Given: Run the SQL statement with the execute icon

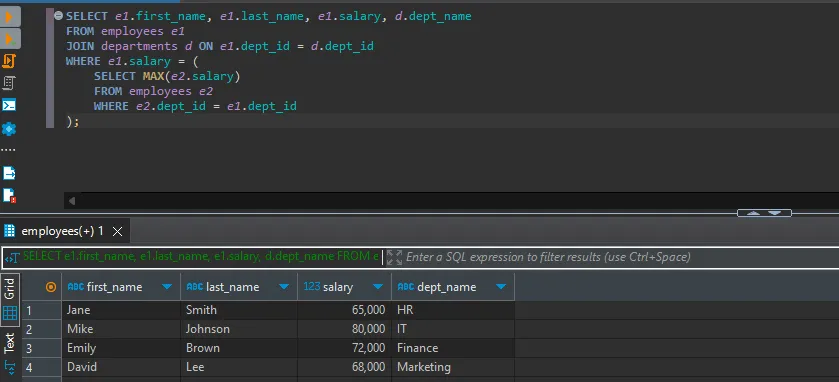Looking at the screenshot, I should (x=10, y=17).
